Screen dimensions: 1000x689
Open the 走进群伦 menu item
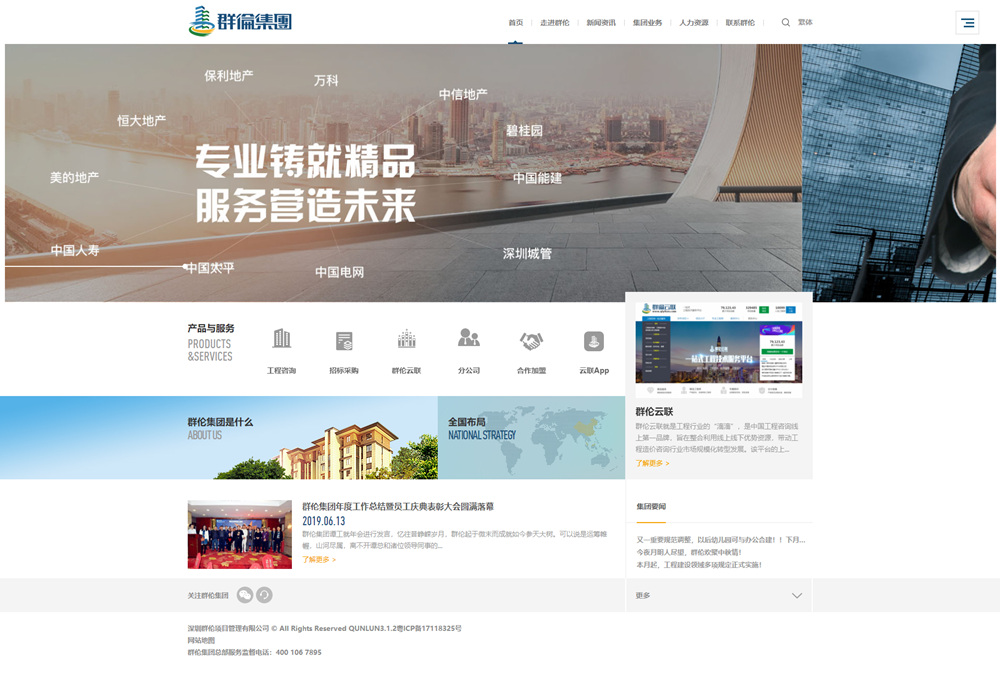(x=555, y=23)
